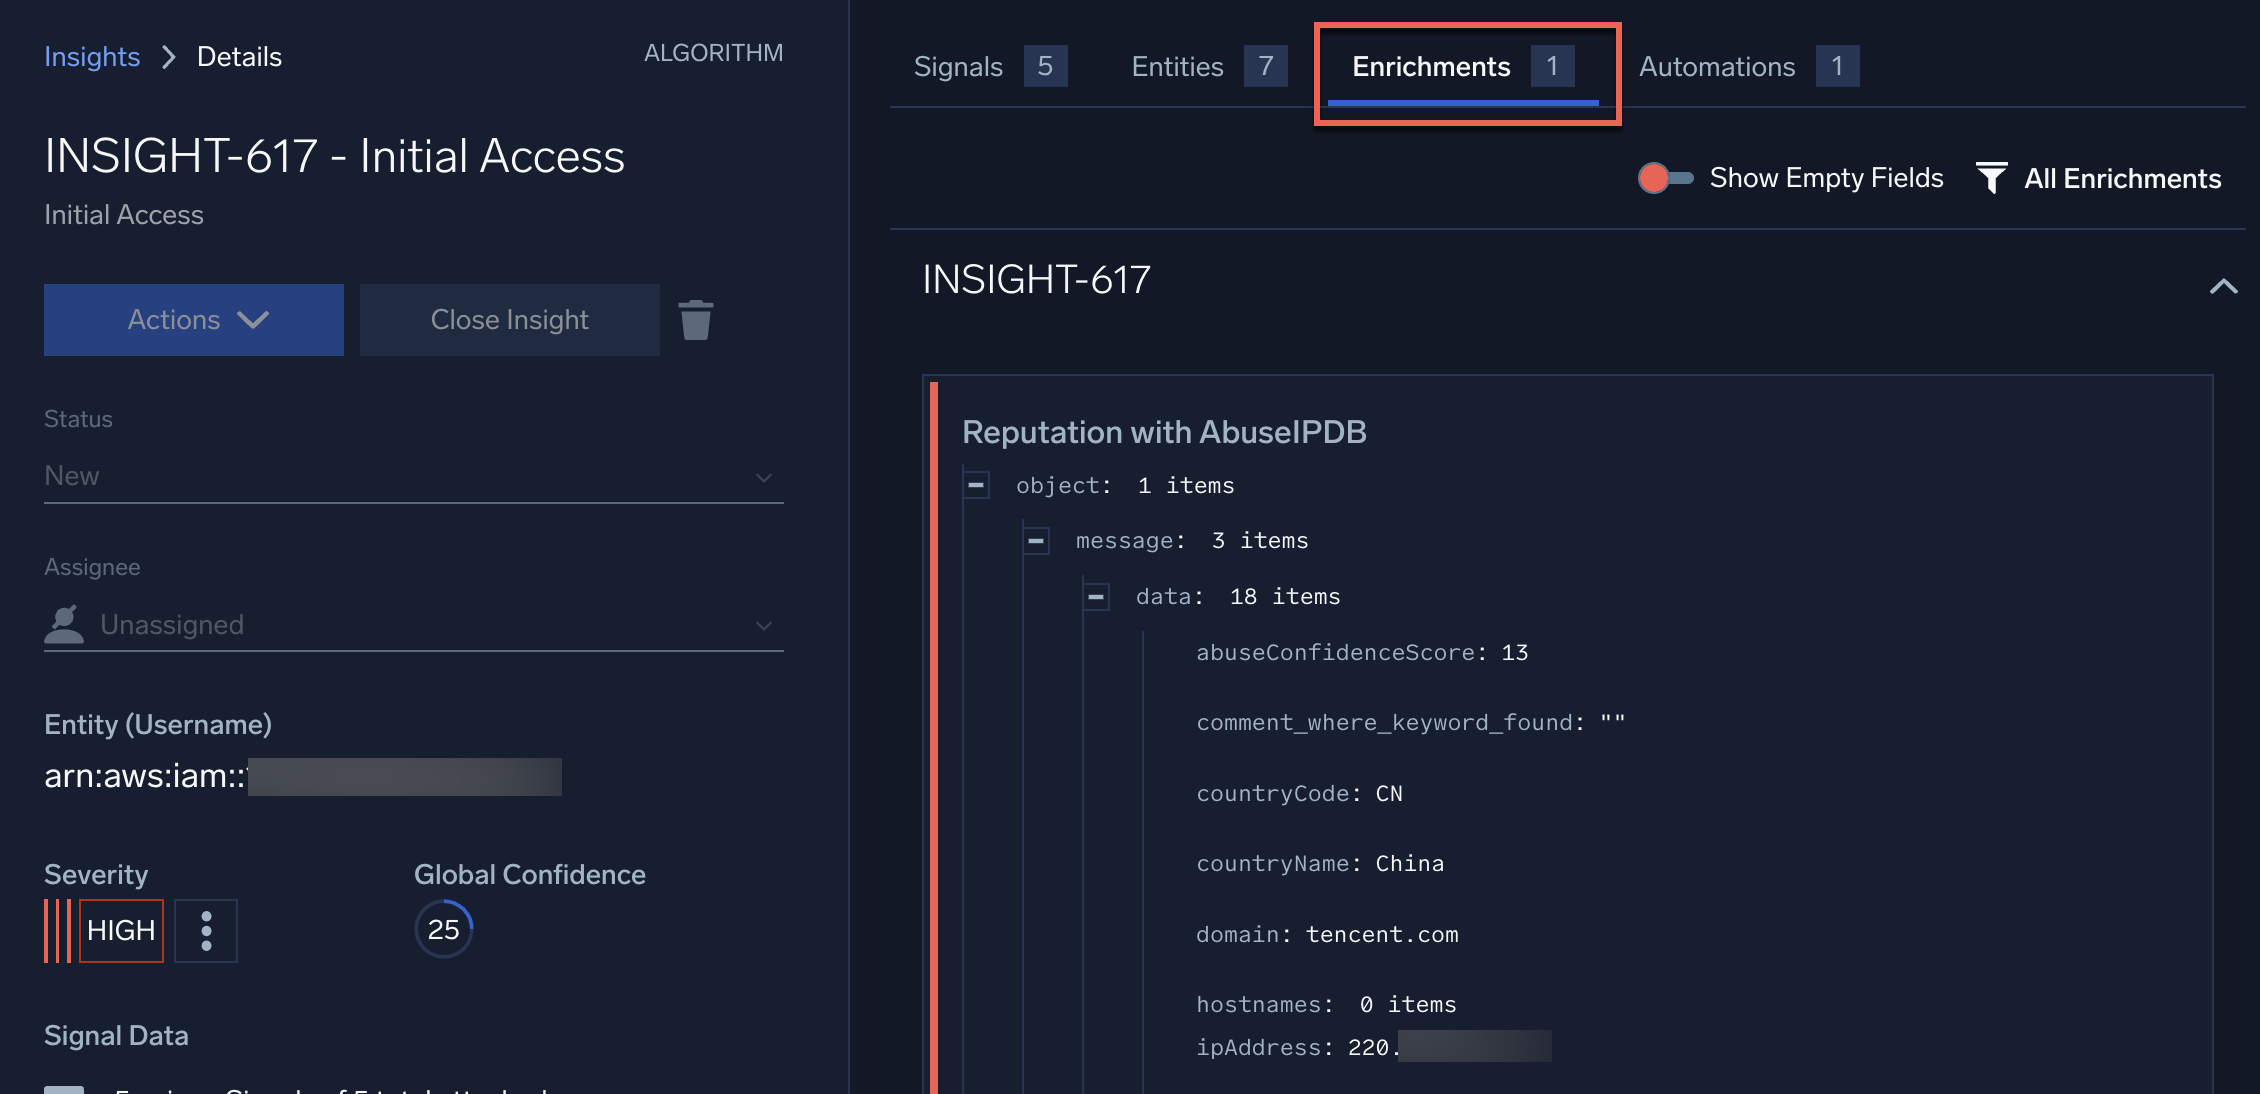Open the severity kebab menu next to HIGH
This screenshot has width=2260, height=1094.
pos(205,930)
